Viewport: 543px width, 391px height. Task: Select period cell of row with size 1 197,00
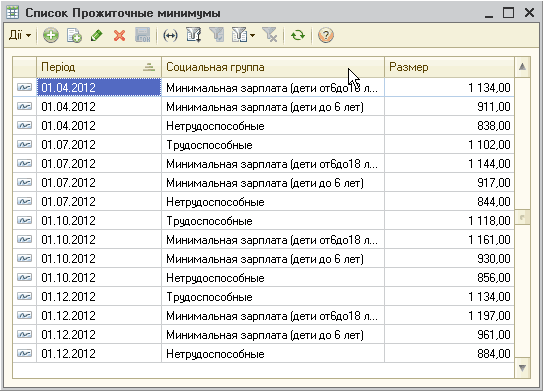tap(99, 316)
